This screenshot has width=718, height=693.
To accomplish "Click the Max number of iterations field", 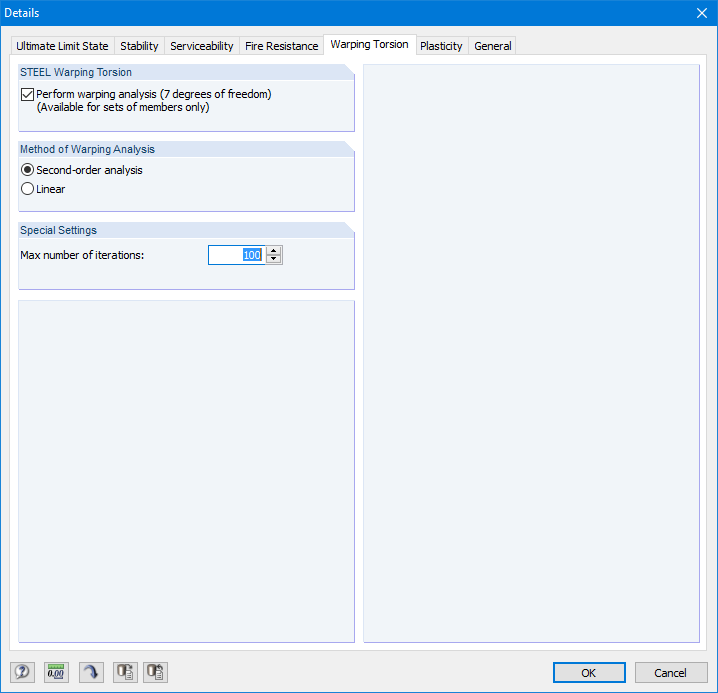I will point(237,255).
